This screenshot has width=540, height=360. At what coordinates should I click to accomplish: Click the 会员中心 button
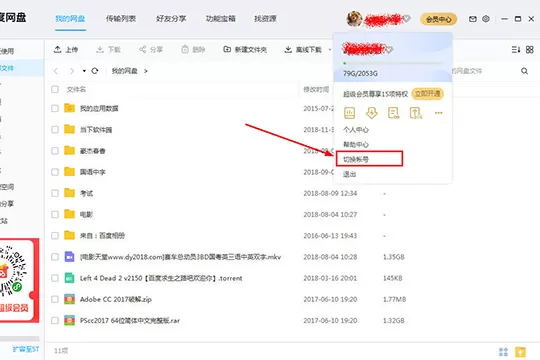click(x=438, y=19)
